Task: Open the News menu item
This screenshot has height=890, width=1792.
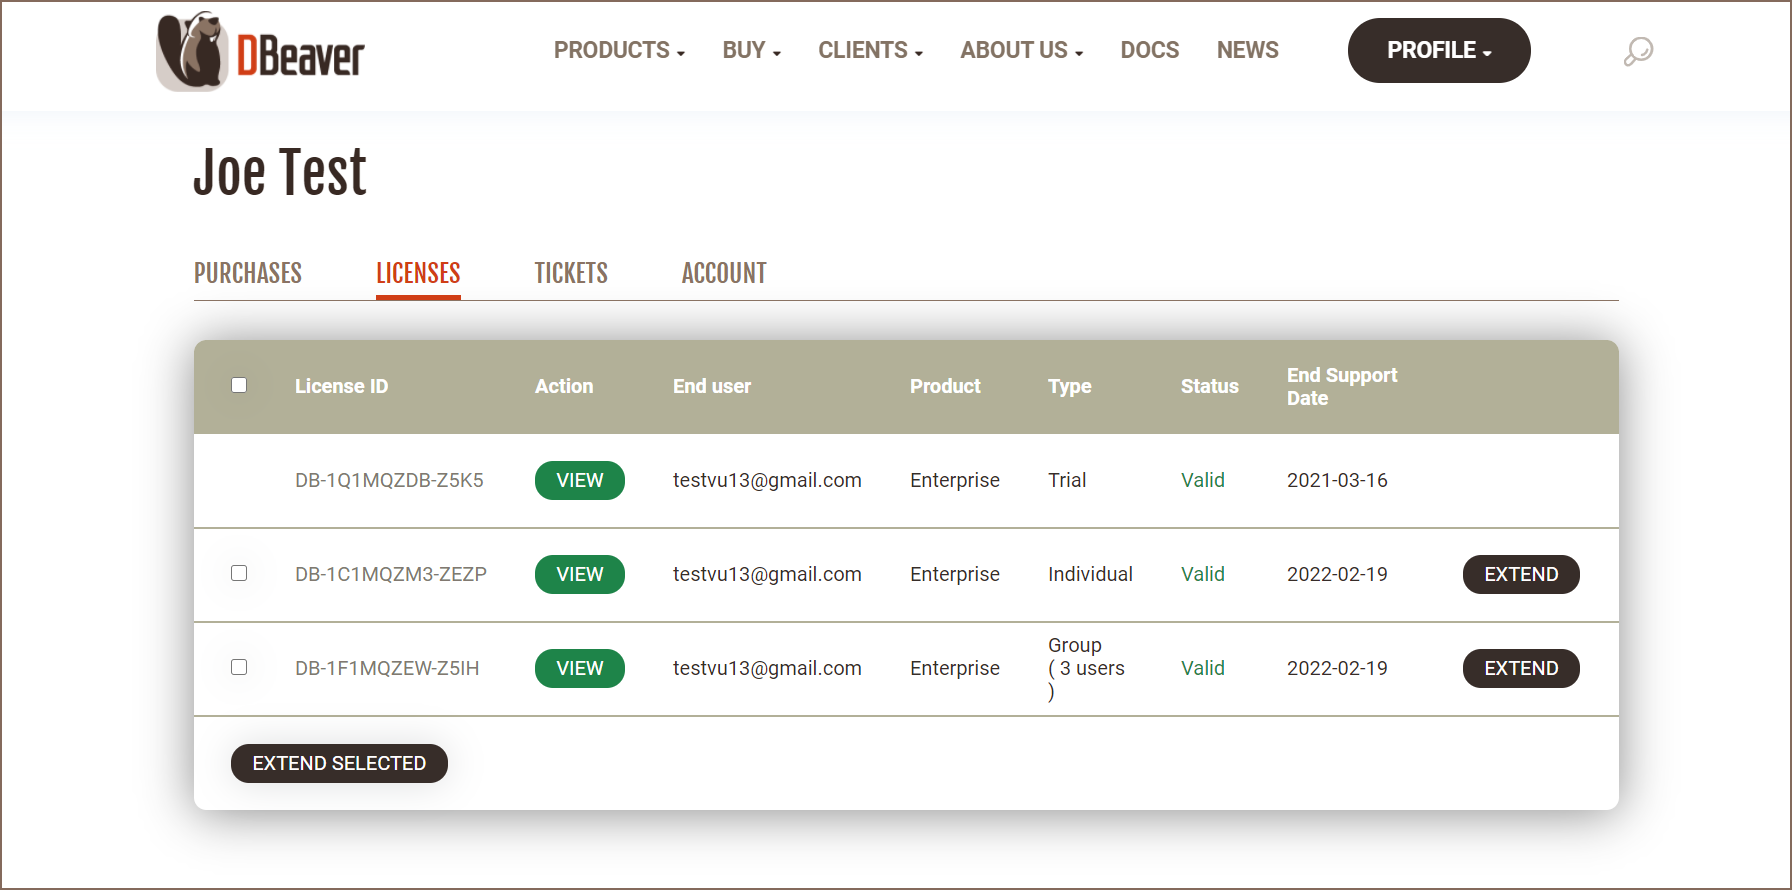Action: pos(1247,50)
